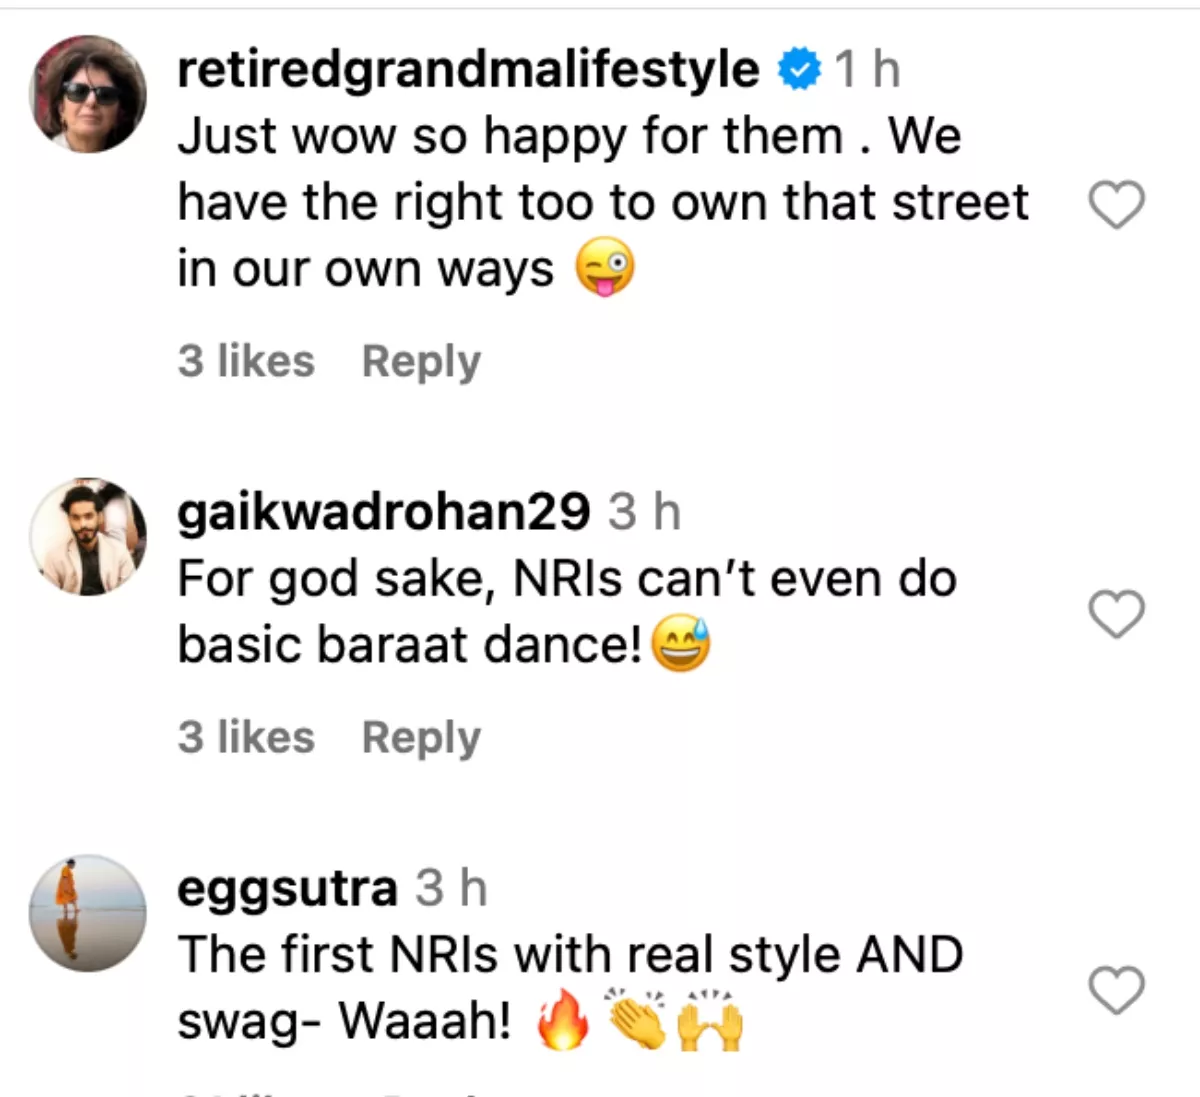Like retiredgrandmalifestyle's comment with the heart
The image size is (1200, 1097).
[x=1116, y=205]
